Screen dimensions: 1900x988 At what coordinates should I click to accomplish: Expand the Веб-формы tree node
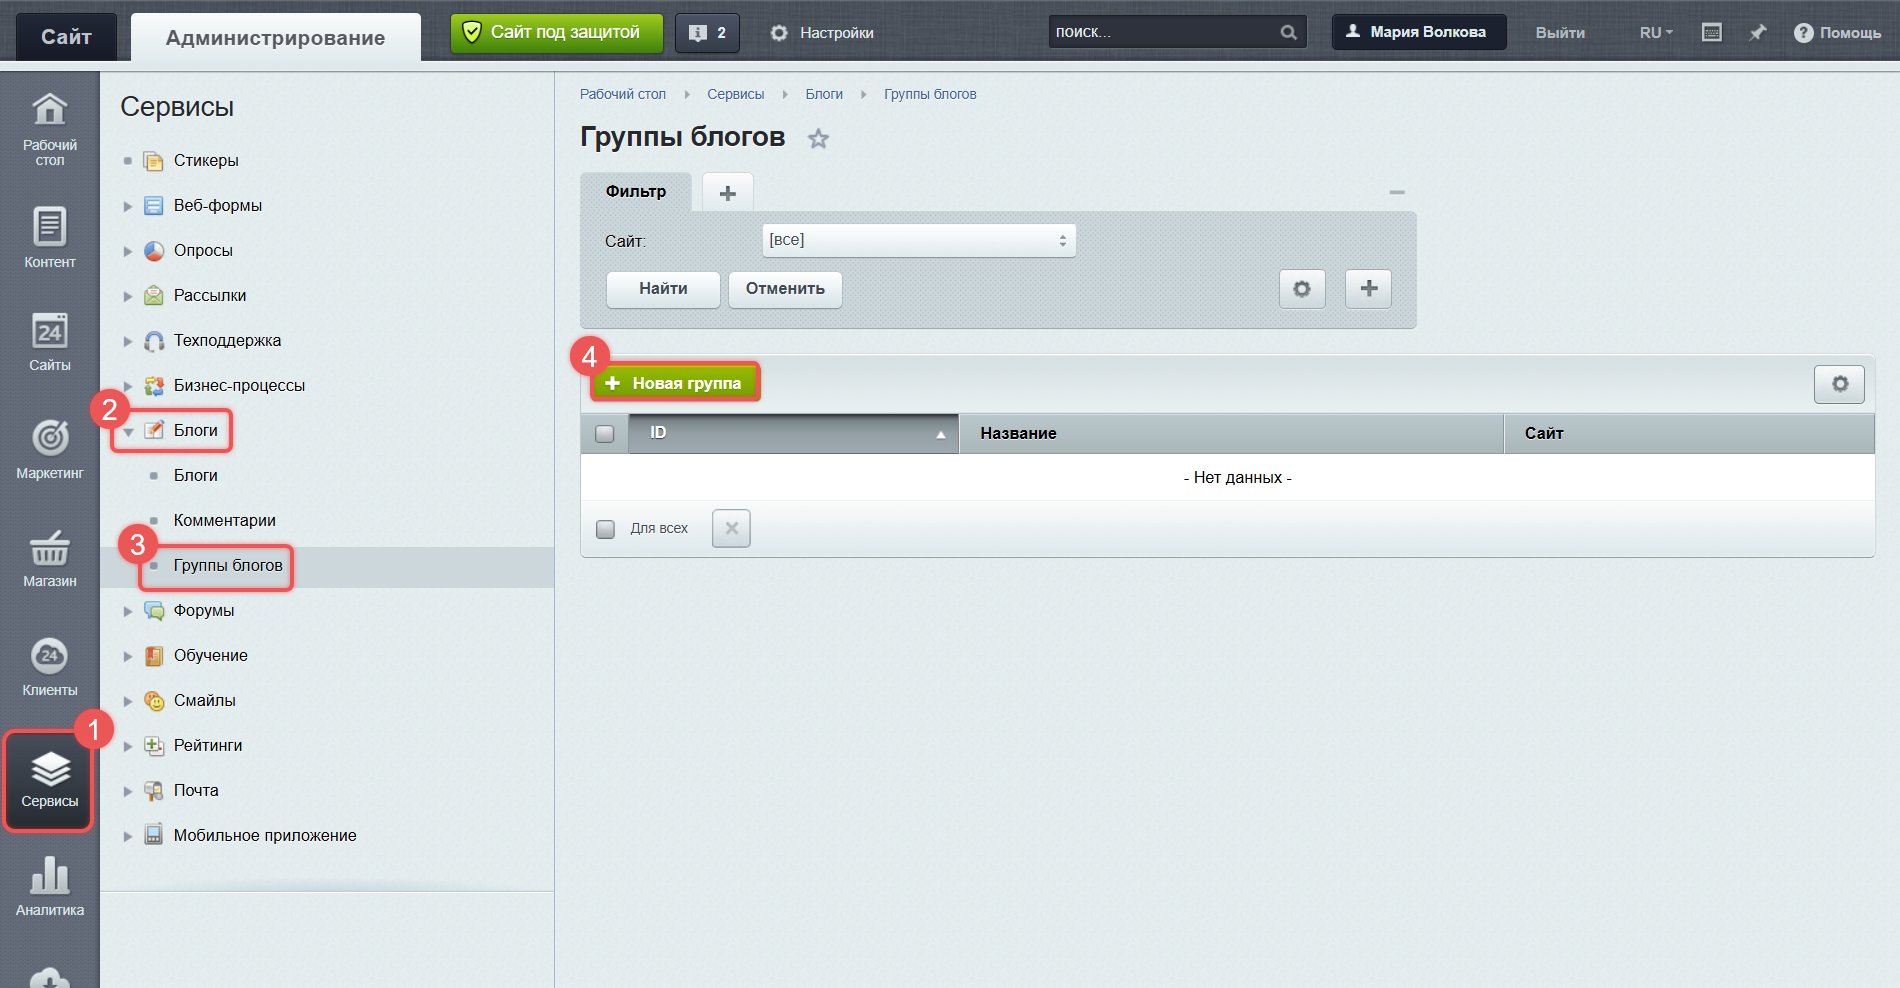point(128,206)
